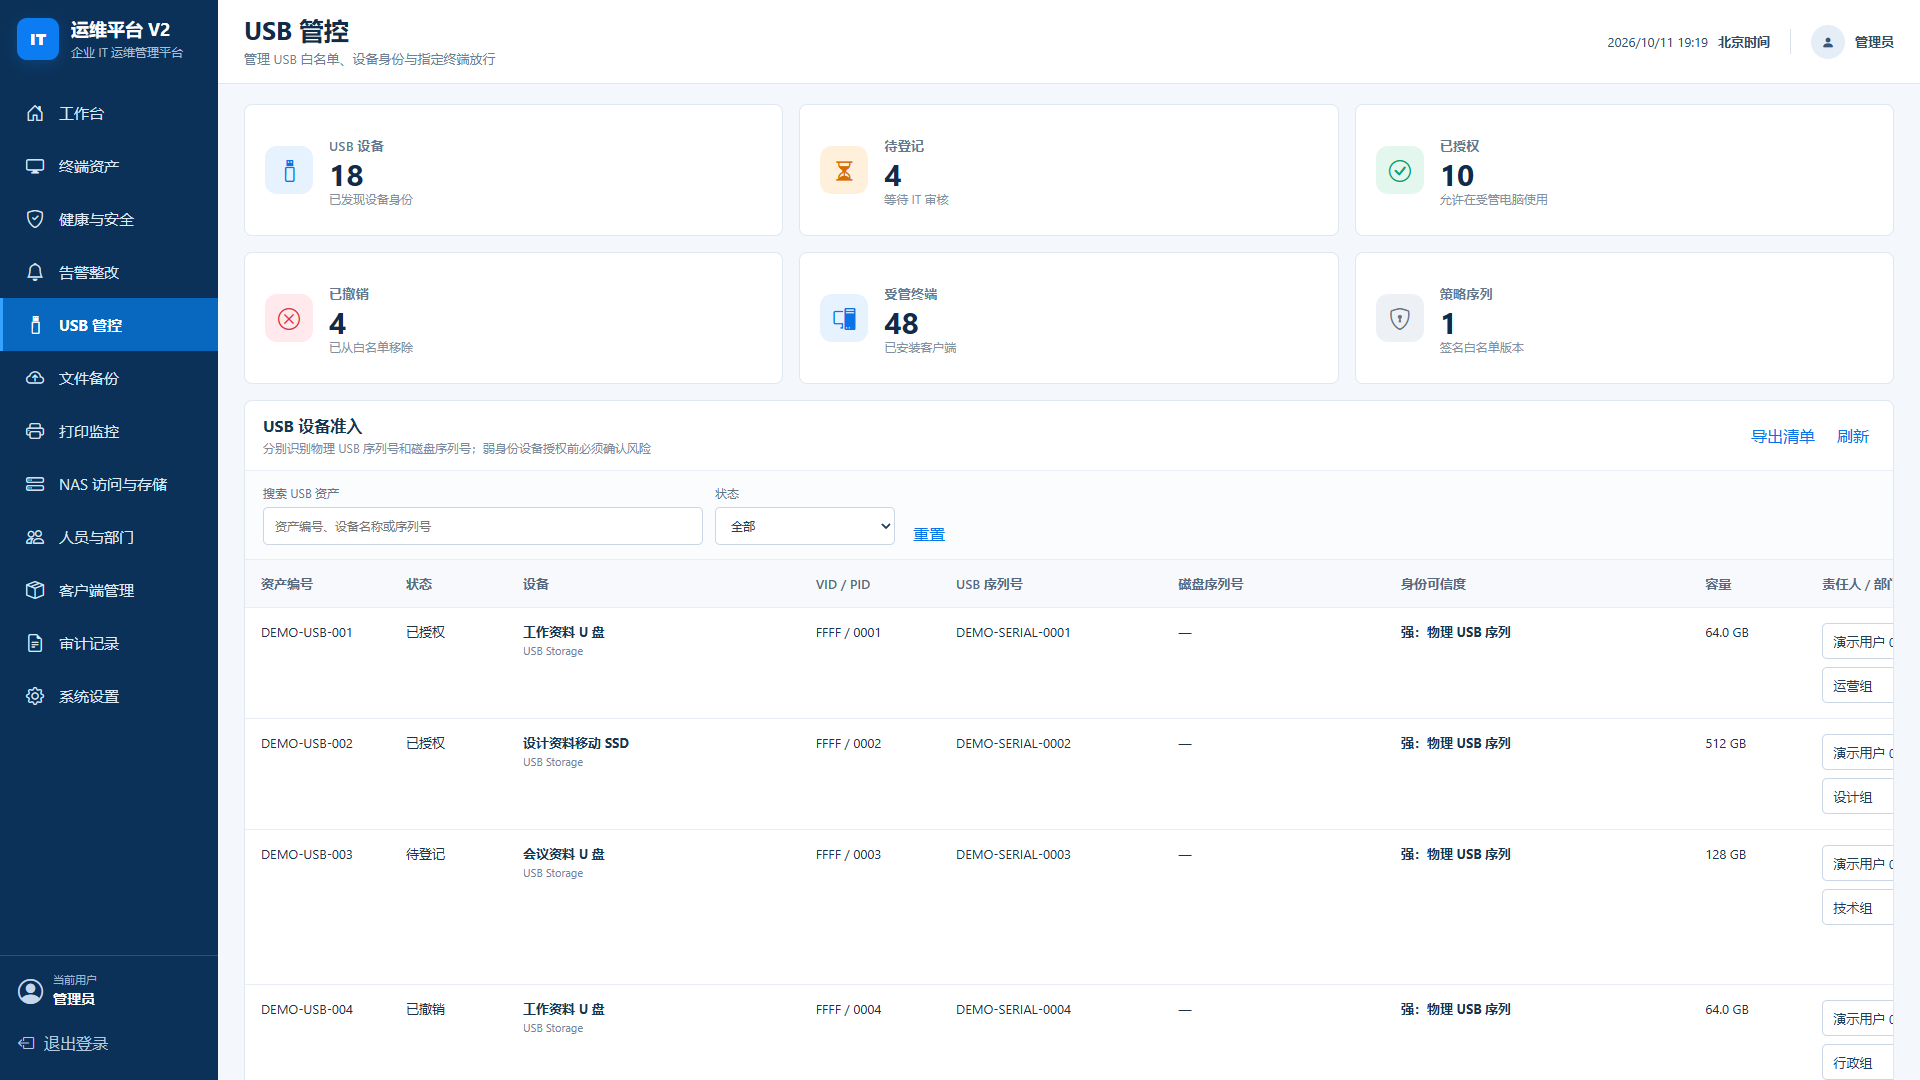1920x1080 pixels.
Task: Go to 终端资产 menu item
Action: pos(109,166)
